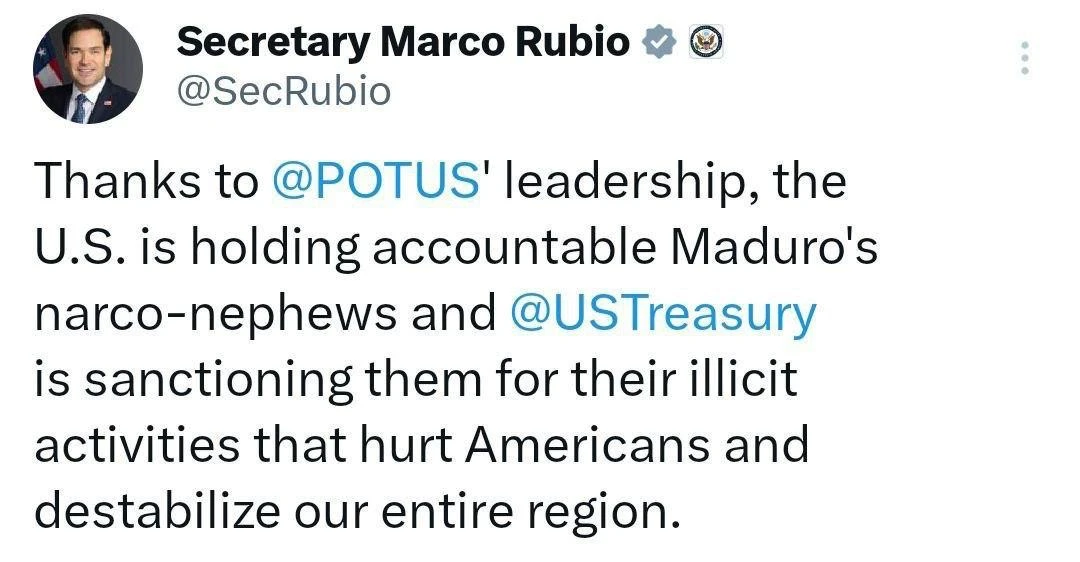The height and width of the screenshot is (562, 1080).
Task: Open the @USTreasury mention link
Action: 662,313
